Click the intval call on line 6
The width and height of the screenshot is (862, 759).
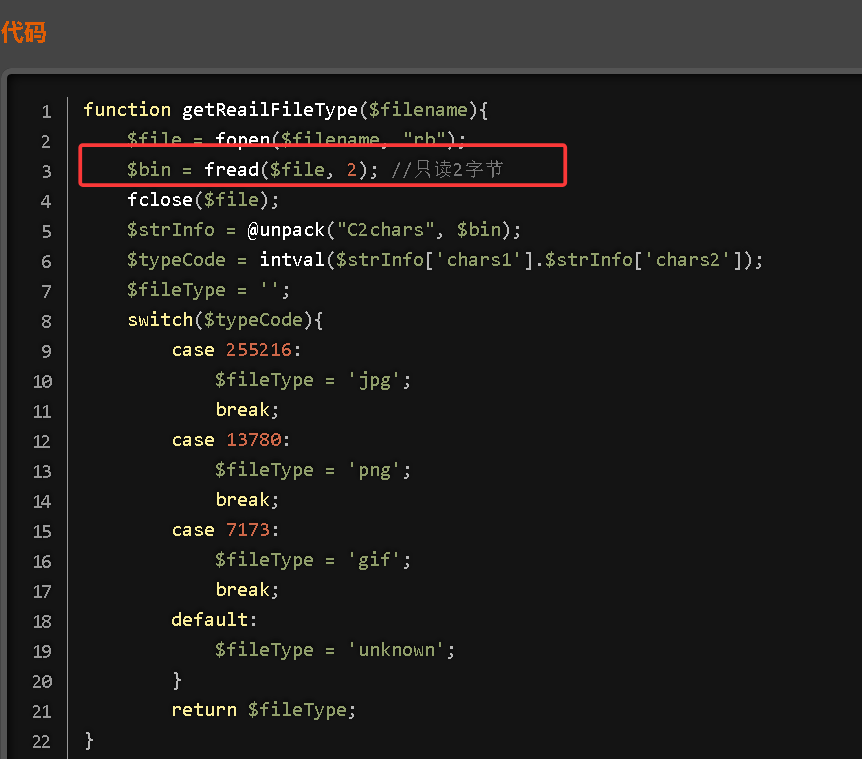click(292, 259)
